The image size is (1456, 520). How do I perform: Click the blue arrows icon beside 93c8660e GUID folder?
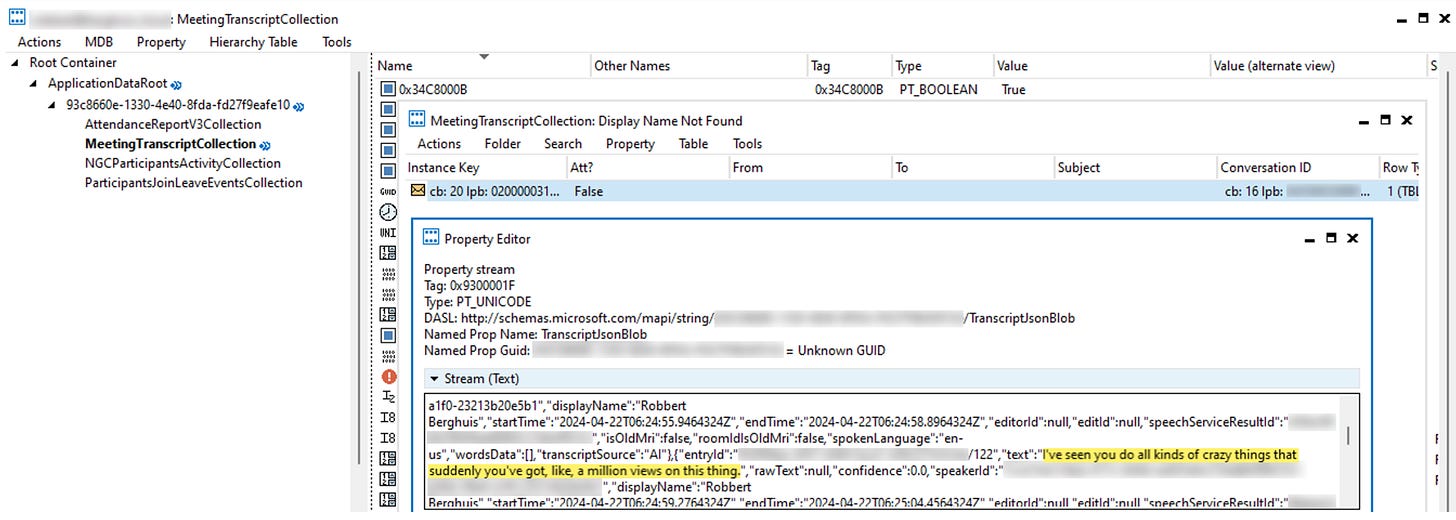pyautogui.click(x=299, y=105)
